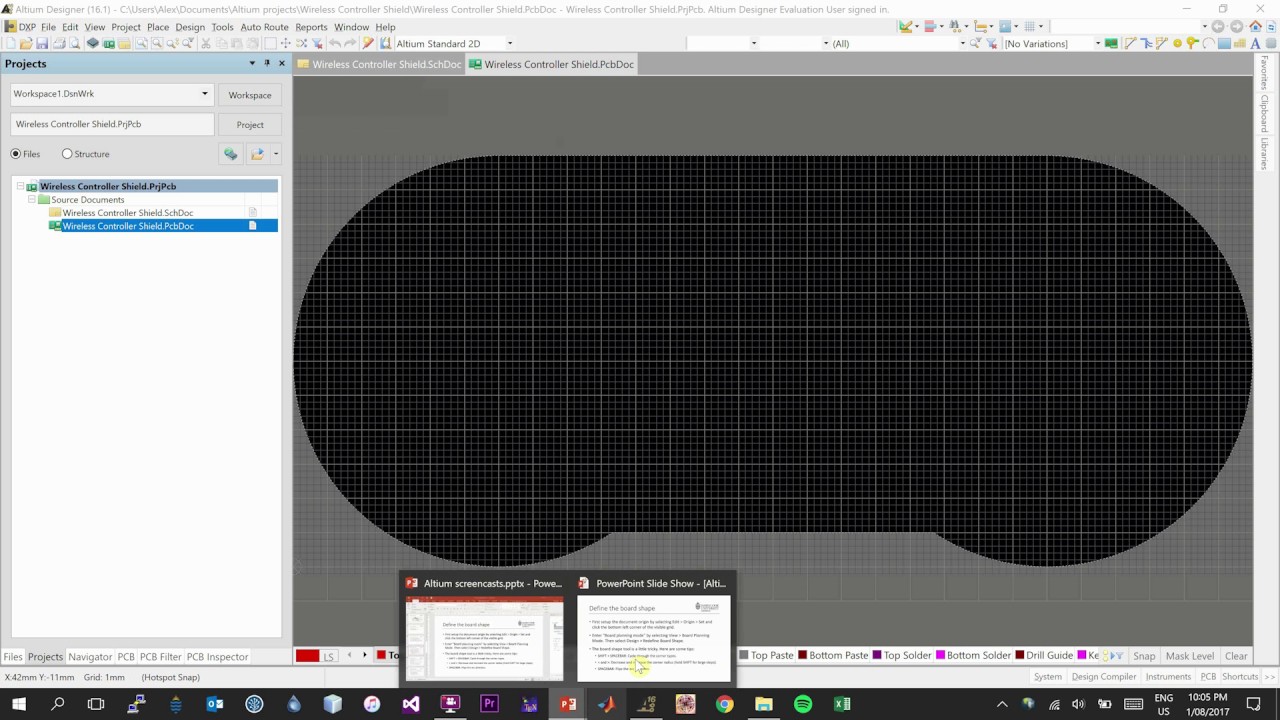This screenshot has height=720, width=1280.
Task: Select PowerPoint Slide Show thumbnail preview
Action: pyautogui.click(x=654, y=636)
